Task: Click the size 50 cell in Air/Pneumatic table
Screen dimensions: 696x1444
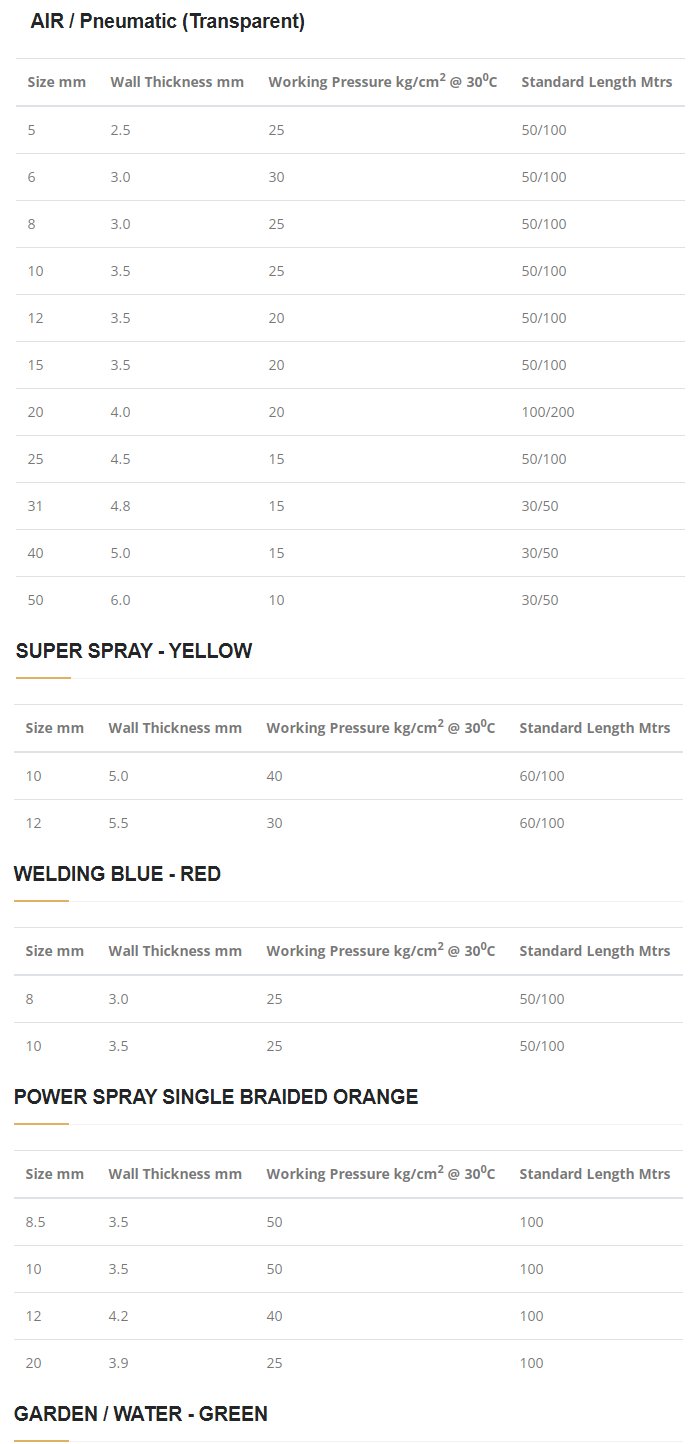Action: click(35, 600)
